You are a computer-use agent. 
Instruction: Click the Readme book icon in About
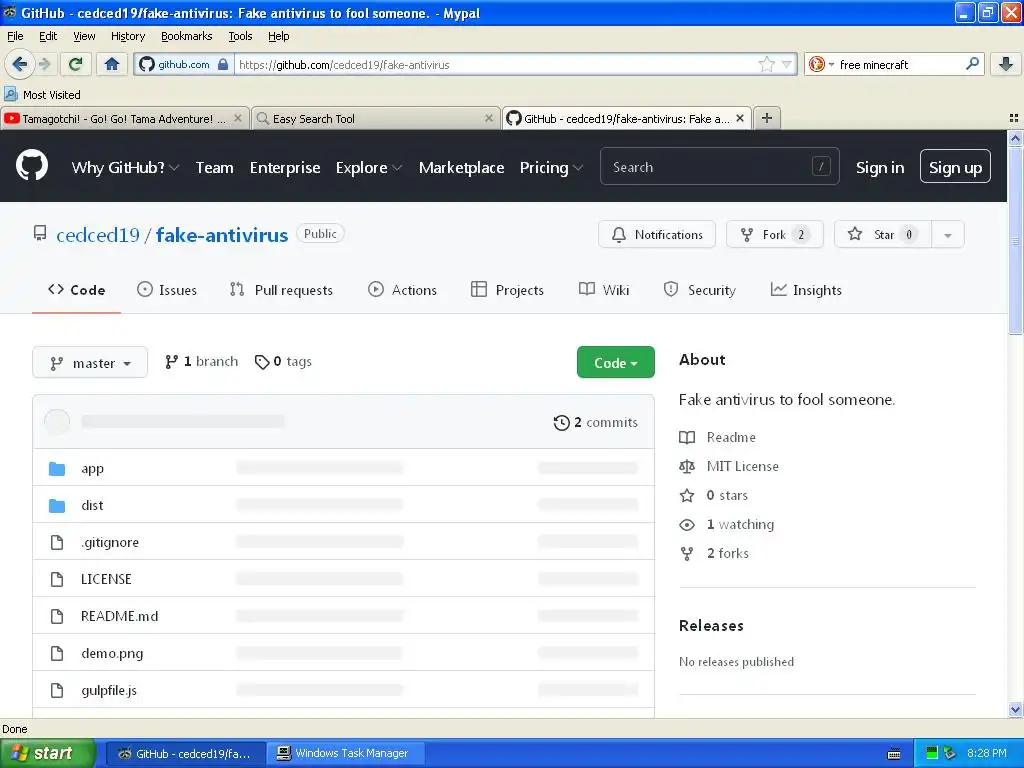(687, 438)
